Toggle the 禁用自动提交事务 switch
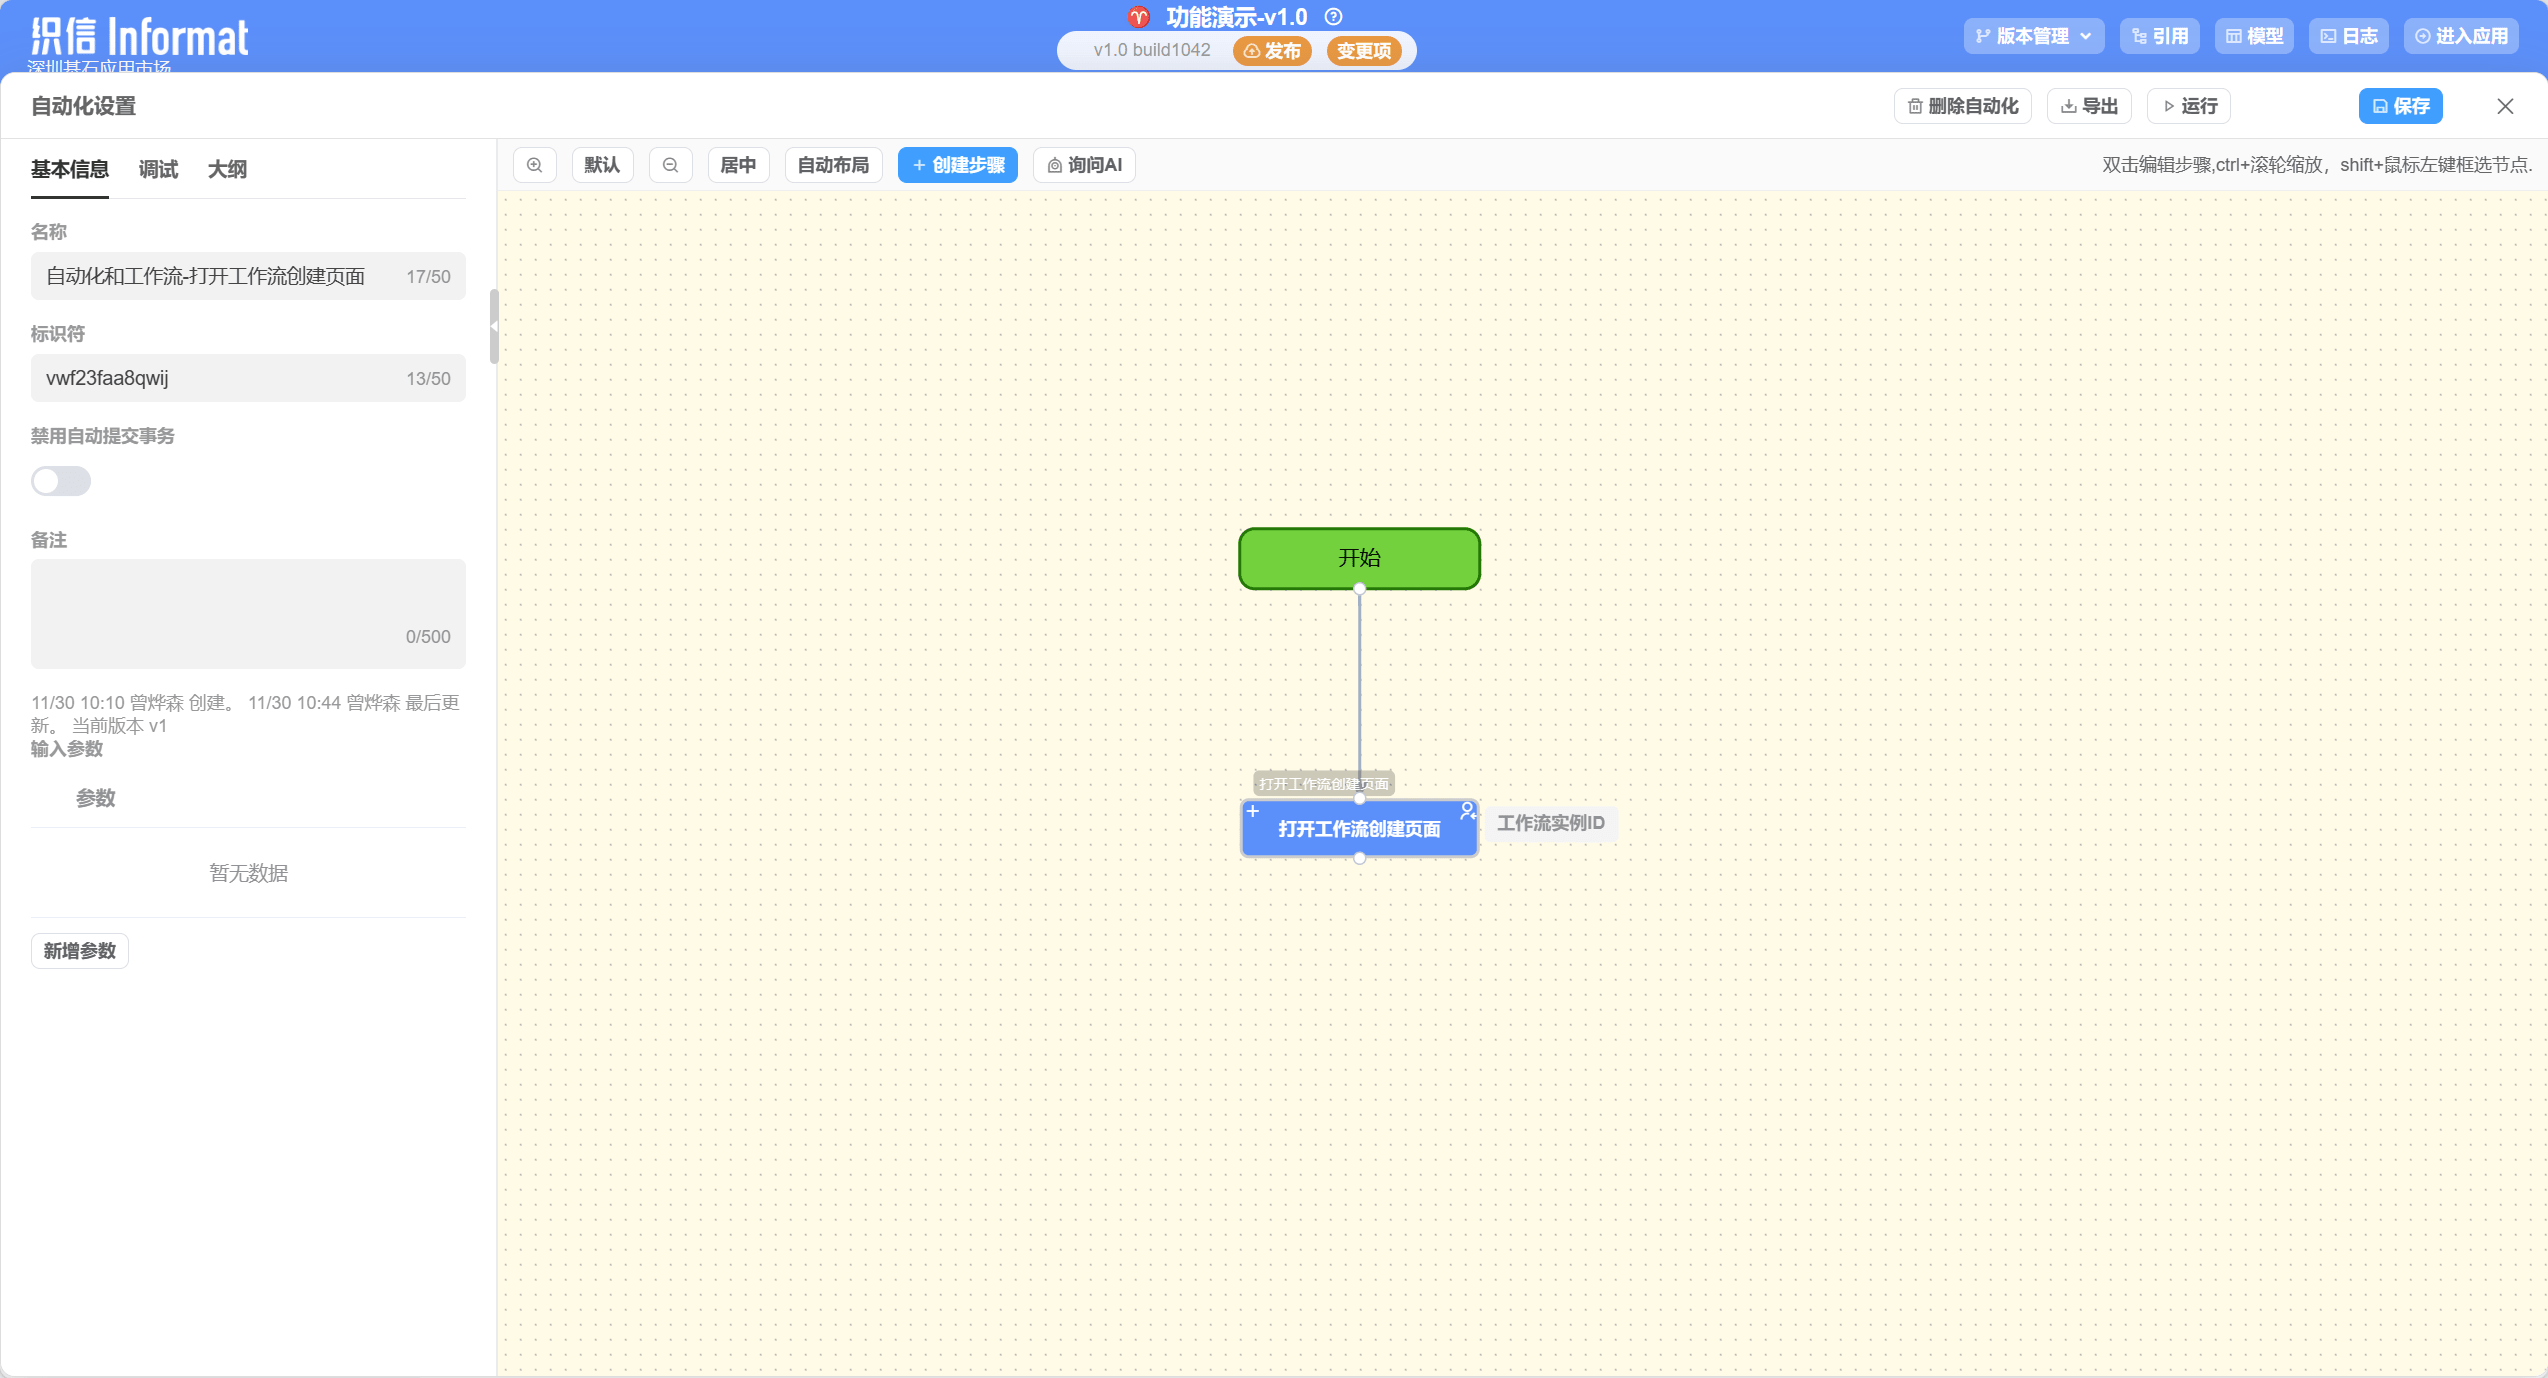 [x=61, y=481]
